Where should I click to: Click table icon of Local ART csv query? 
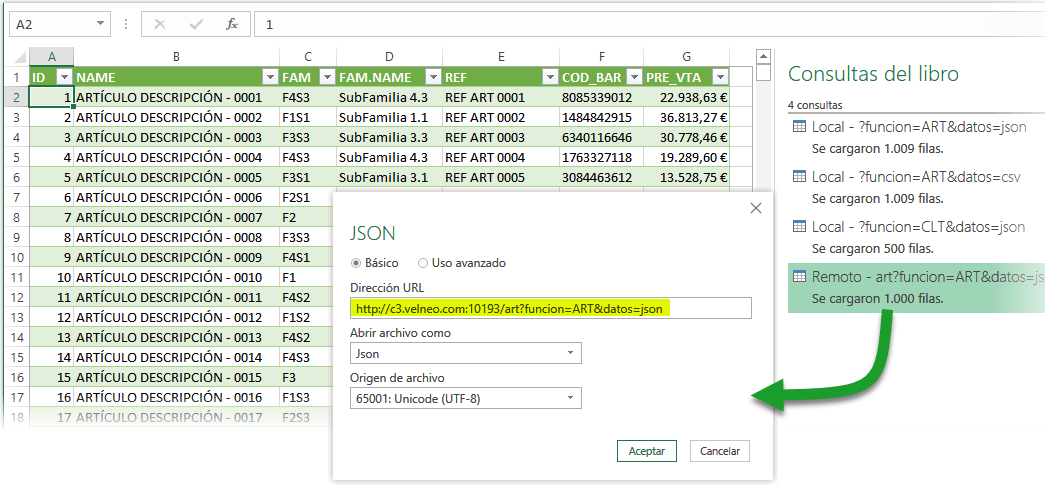[x=799, y=177]
